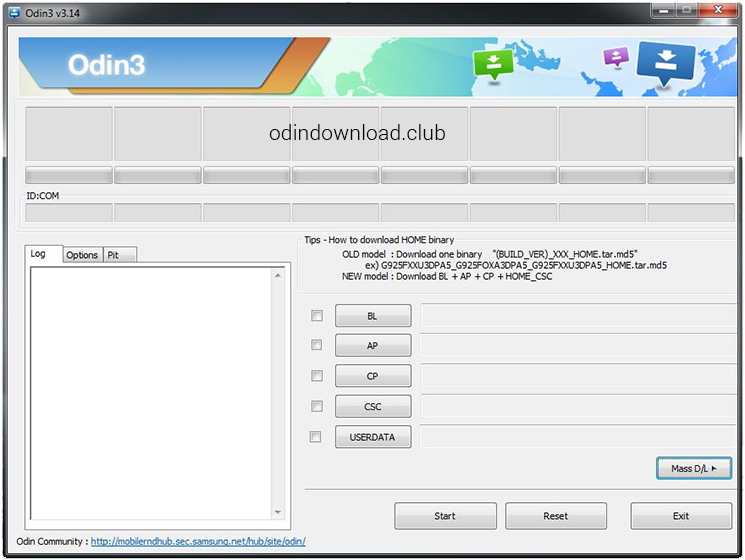Switch to the Options tab

coord(82,255)
